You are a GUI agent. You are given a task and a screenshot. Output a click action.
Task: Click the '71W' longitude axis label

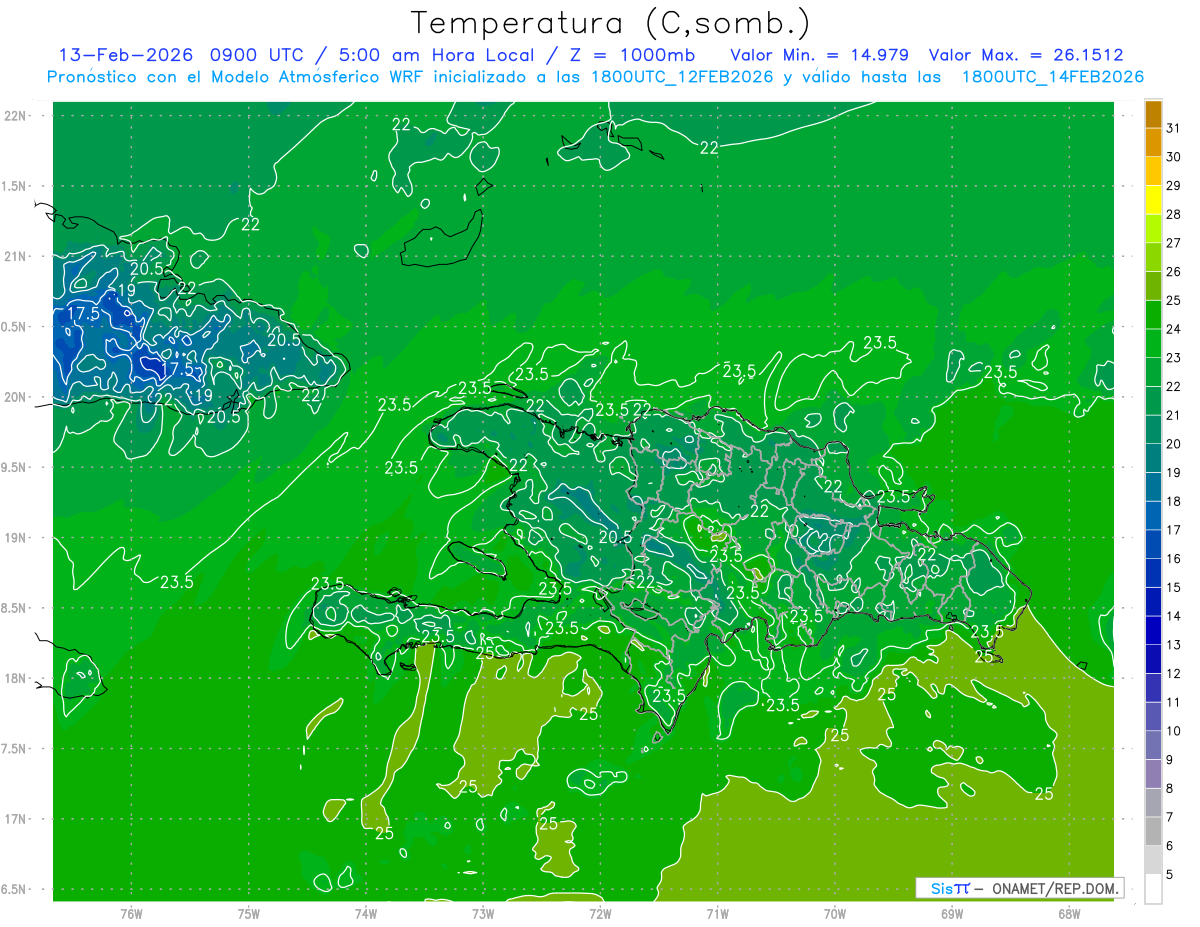coord(717,914)
